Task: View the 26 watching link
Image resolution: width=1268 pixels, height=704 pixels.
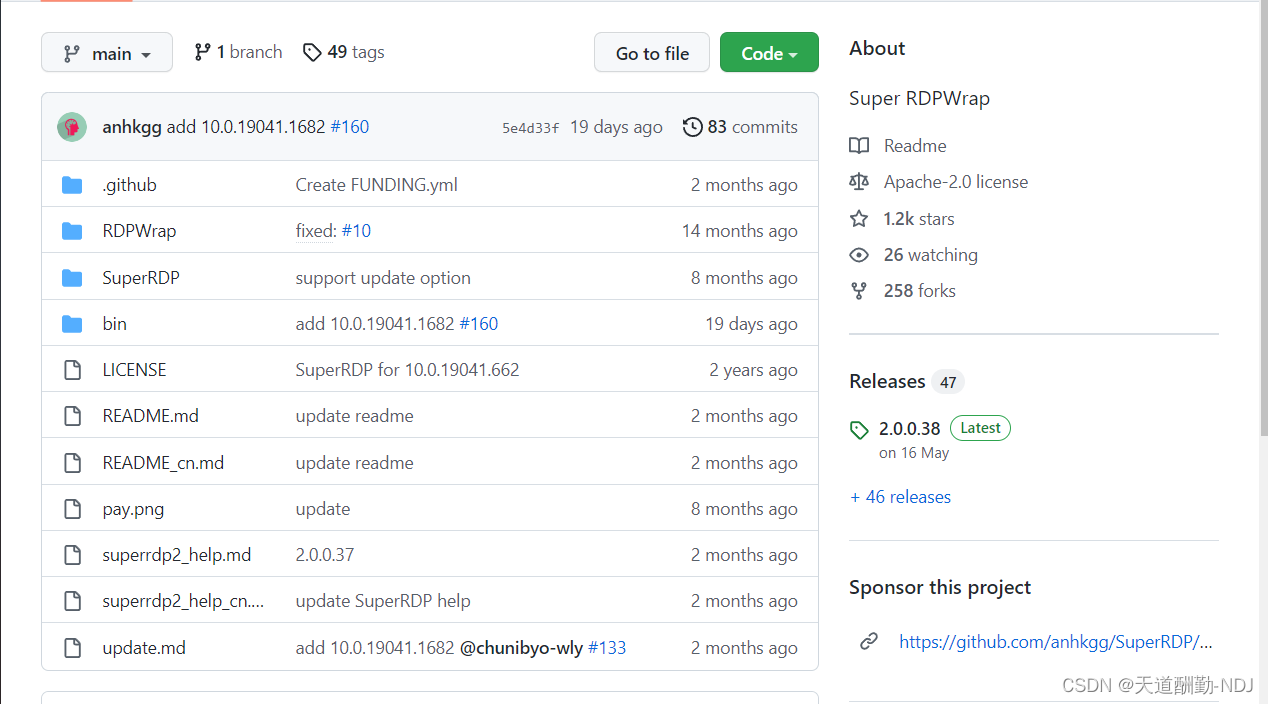Action: tap(931, 255)
